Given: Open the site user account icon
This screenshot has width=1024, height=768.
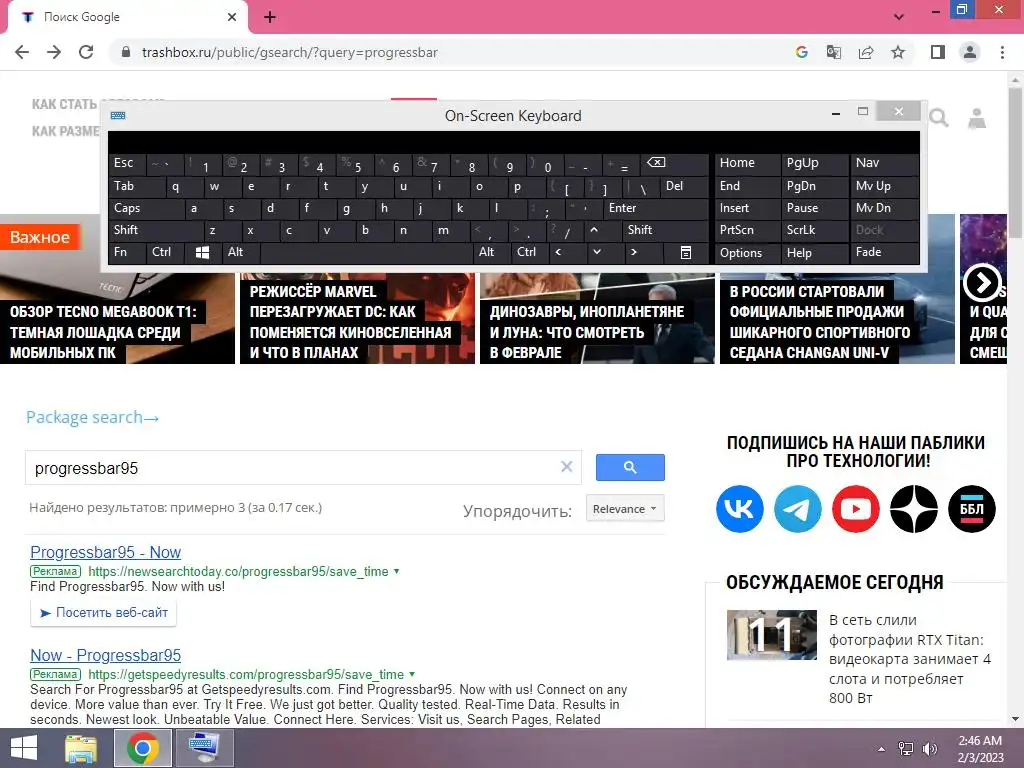Looking at the screenshot, I should [x=977, y=118].
